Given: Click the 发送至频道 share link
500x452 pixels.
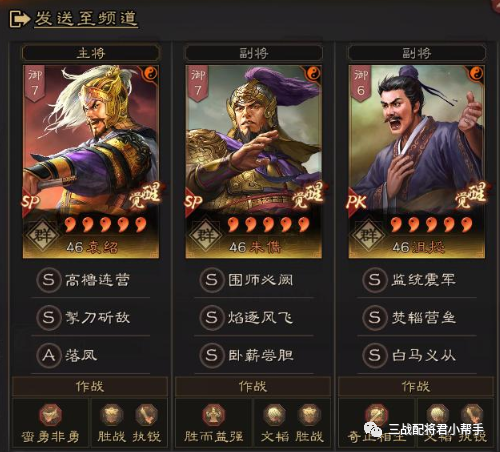Looking at the screenshot, I should point(86,18).
